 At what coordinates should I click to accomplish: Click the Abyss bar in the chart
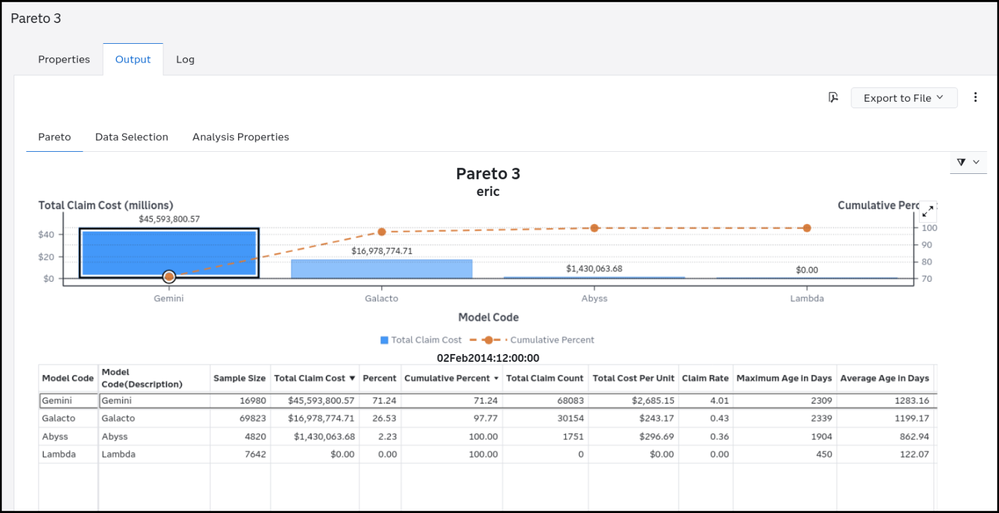(x=594, y=277)
